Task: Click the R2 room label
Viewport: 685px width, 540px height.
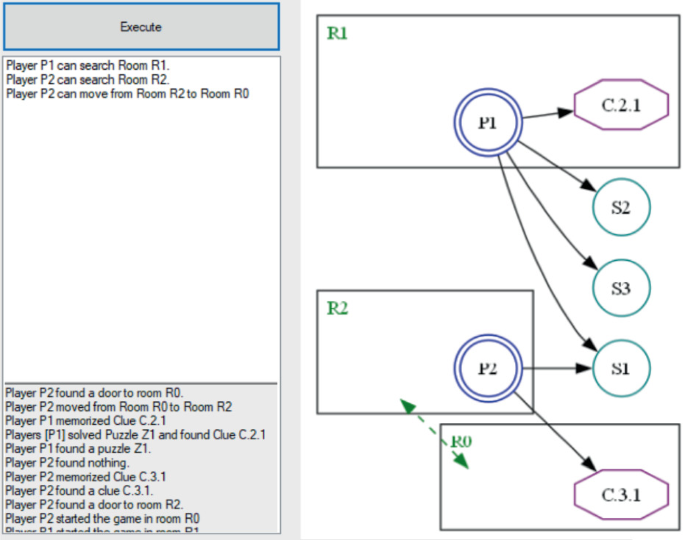Action: 337,308
